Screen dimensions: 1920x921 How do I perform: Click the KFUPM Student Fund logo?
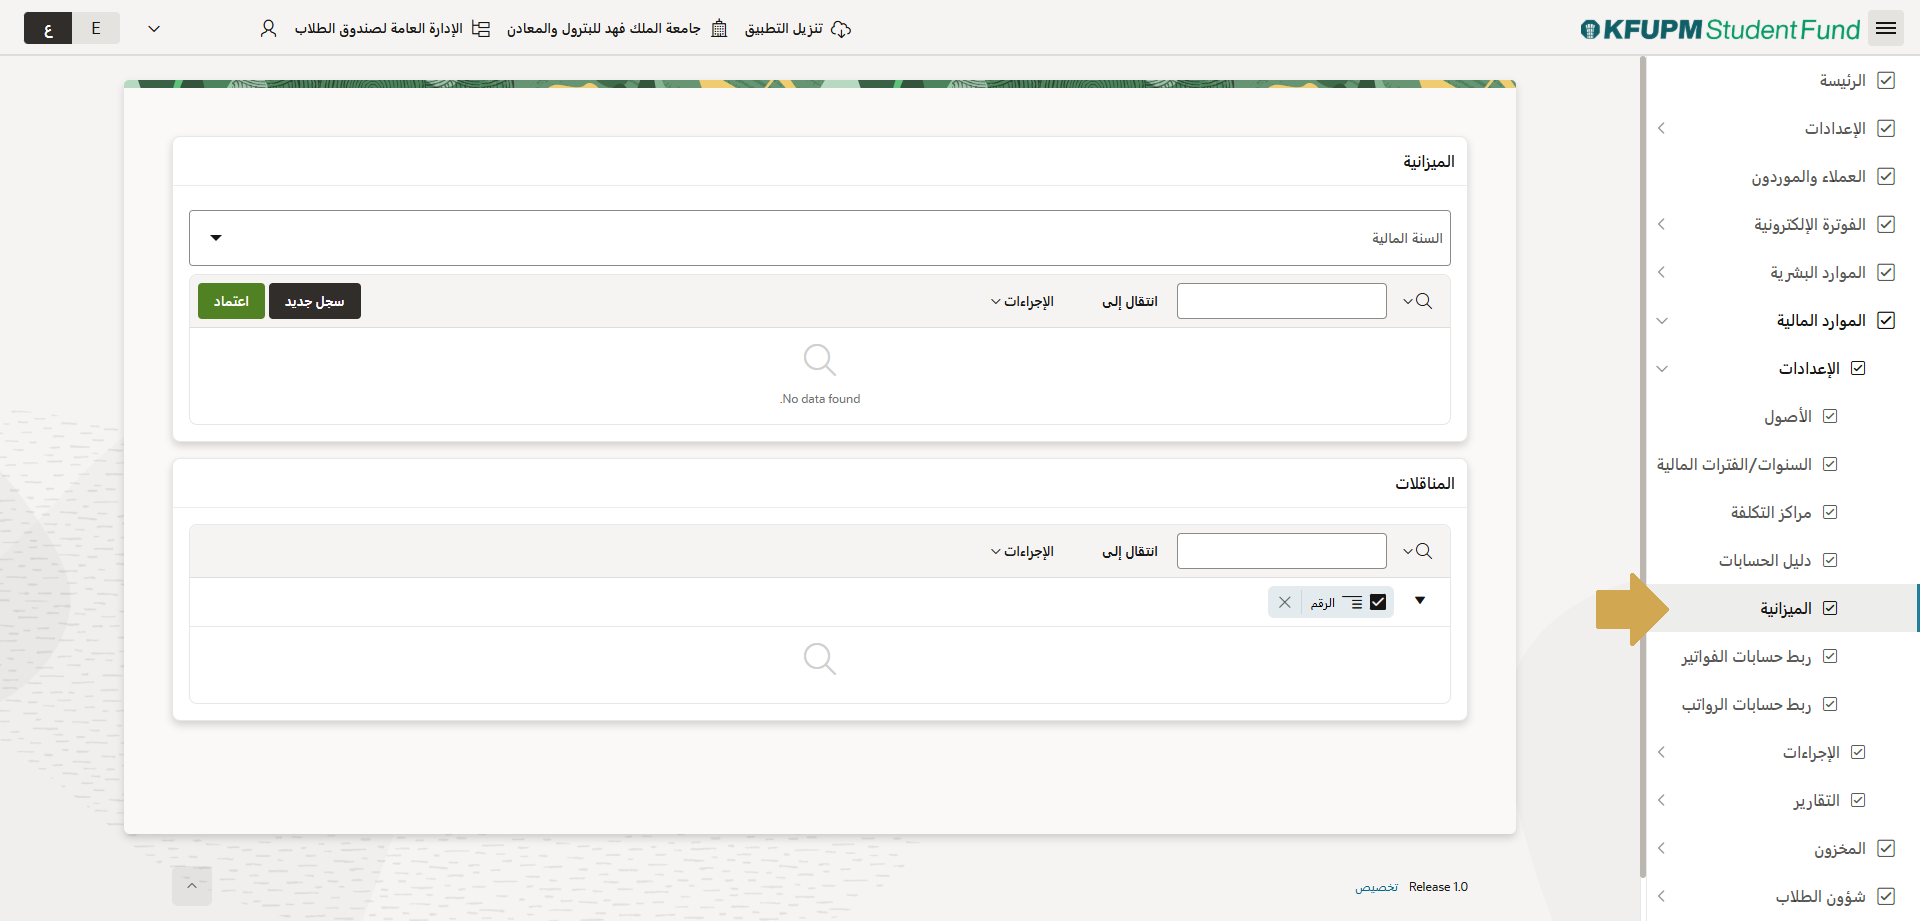1720,29
